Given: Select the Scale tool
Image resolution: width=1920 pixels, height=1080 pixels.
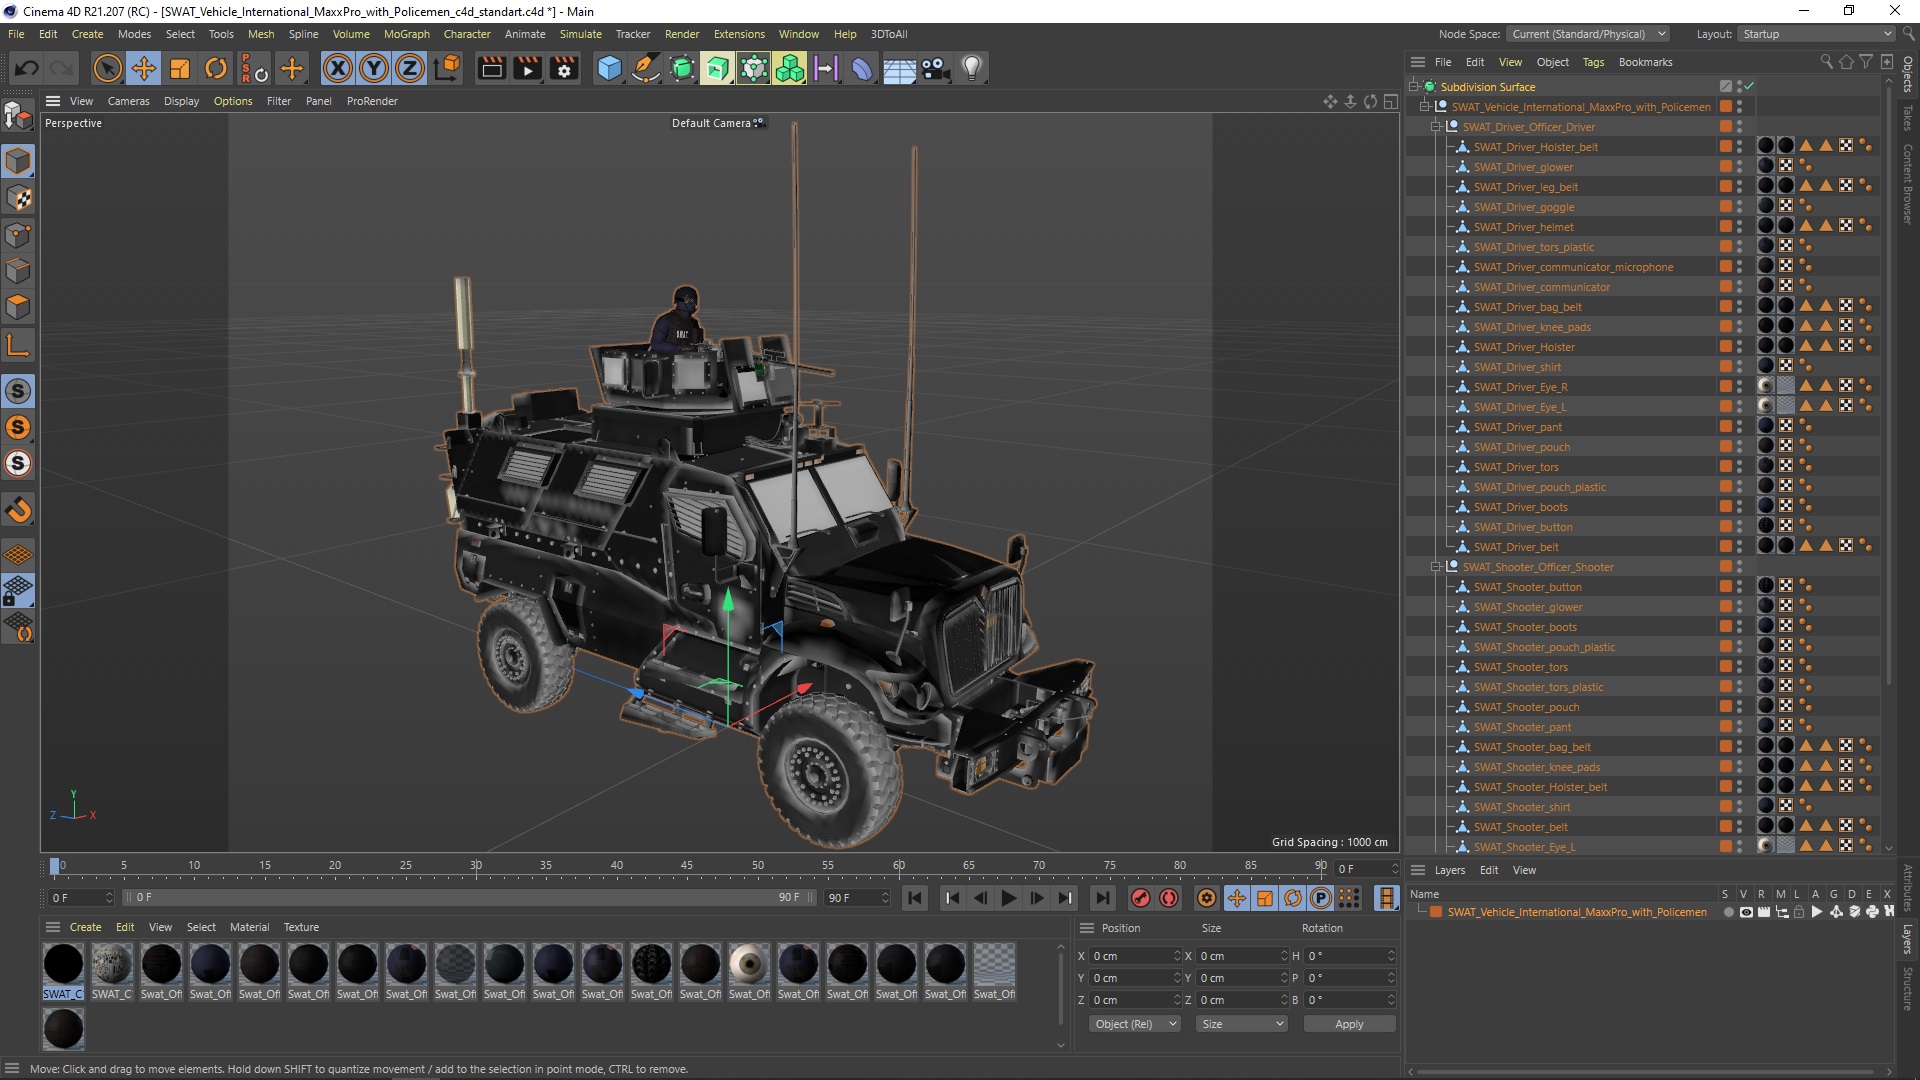Looking at the screenshot, I should click(x=180, y=68).
